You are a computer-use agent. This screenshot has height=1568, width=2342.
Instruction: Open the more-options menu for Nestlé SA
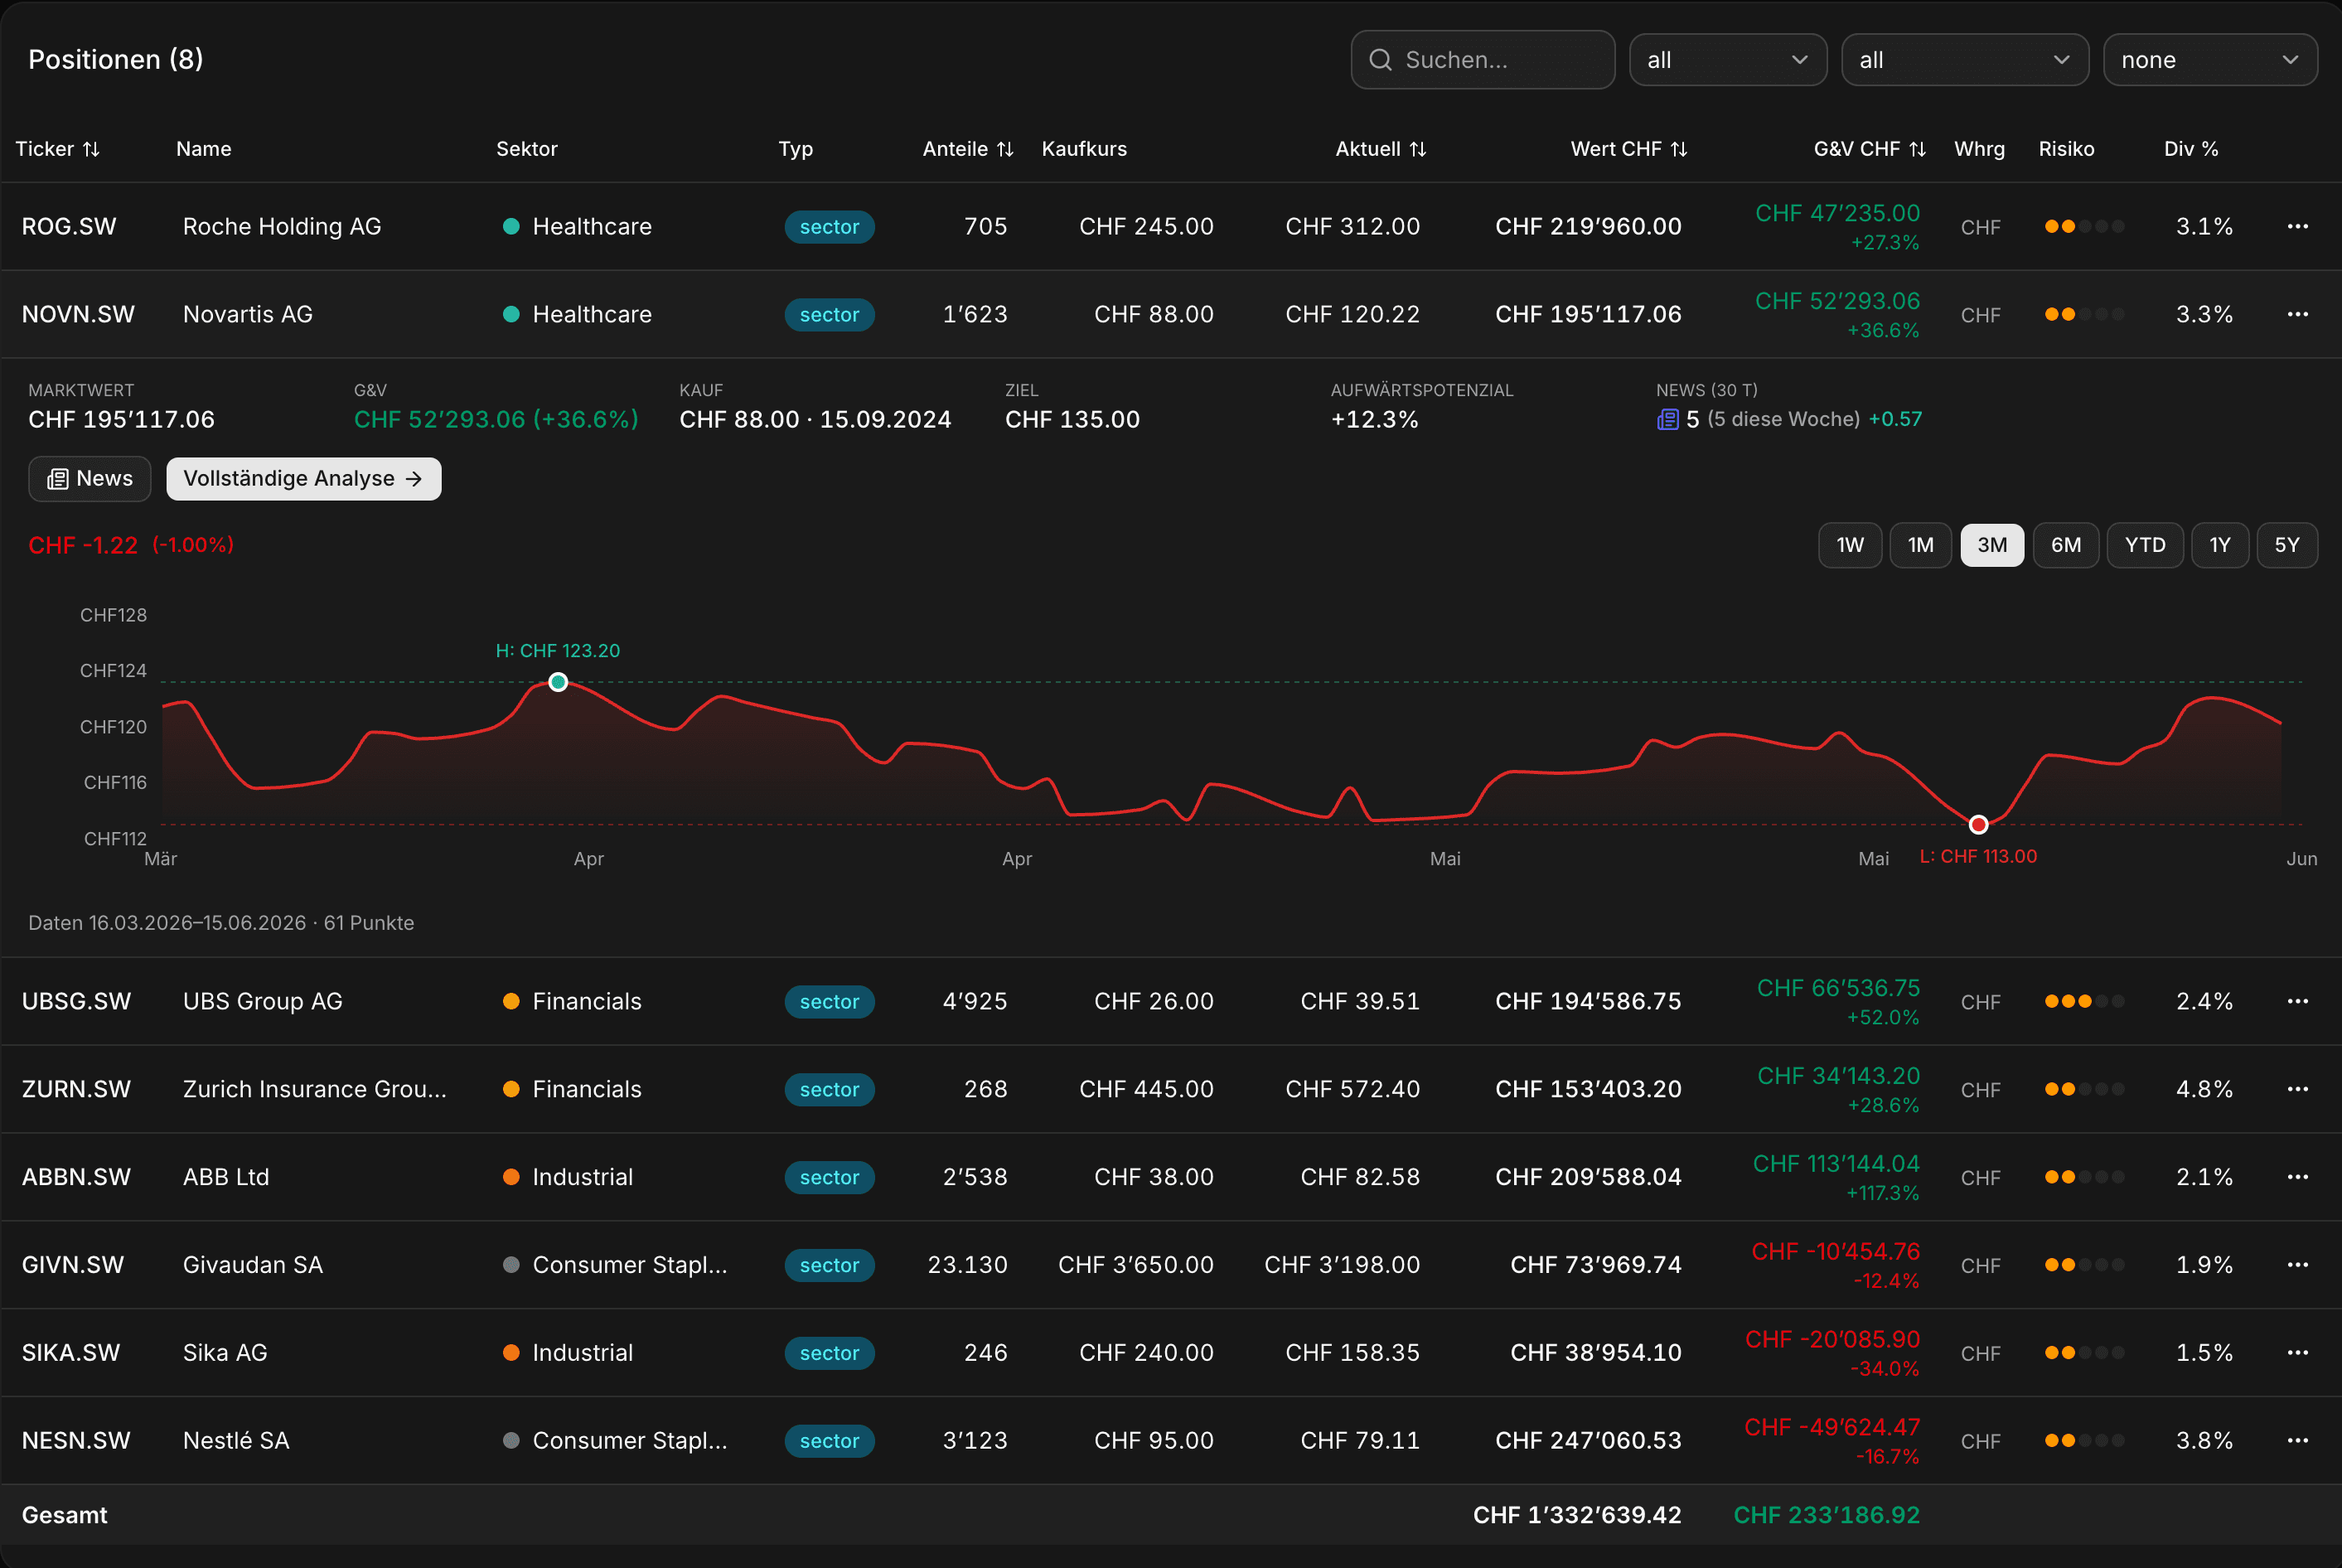point(2297,1440)
